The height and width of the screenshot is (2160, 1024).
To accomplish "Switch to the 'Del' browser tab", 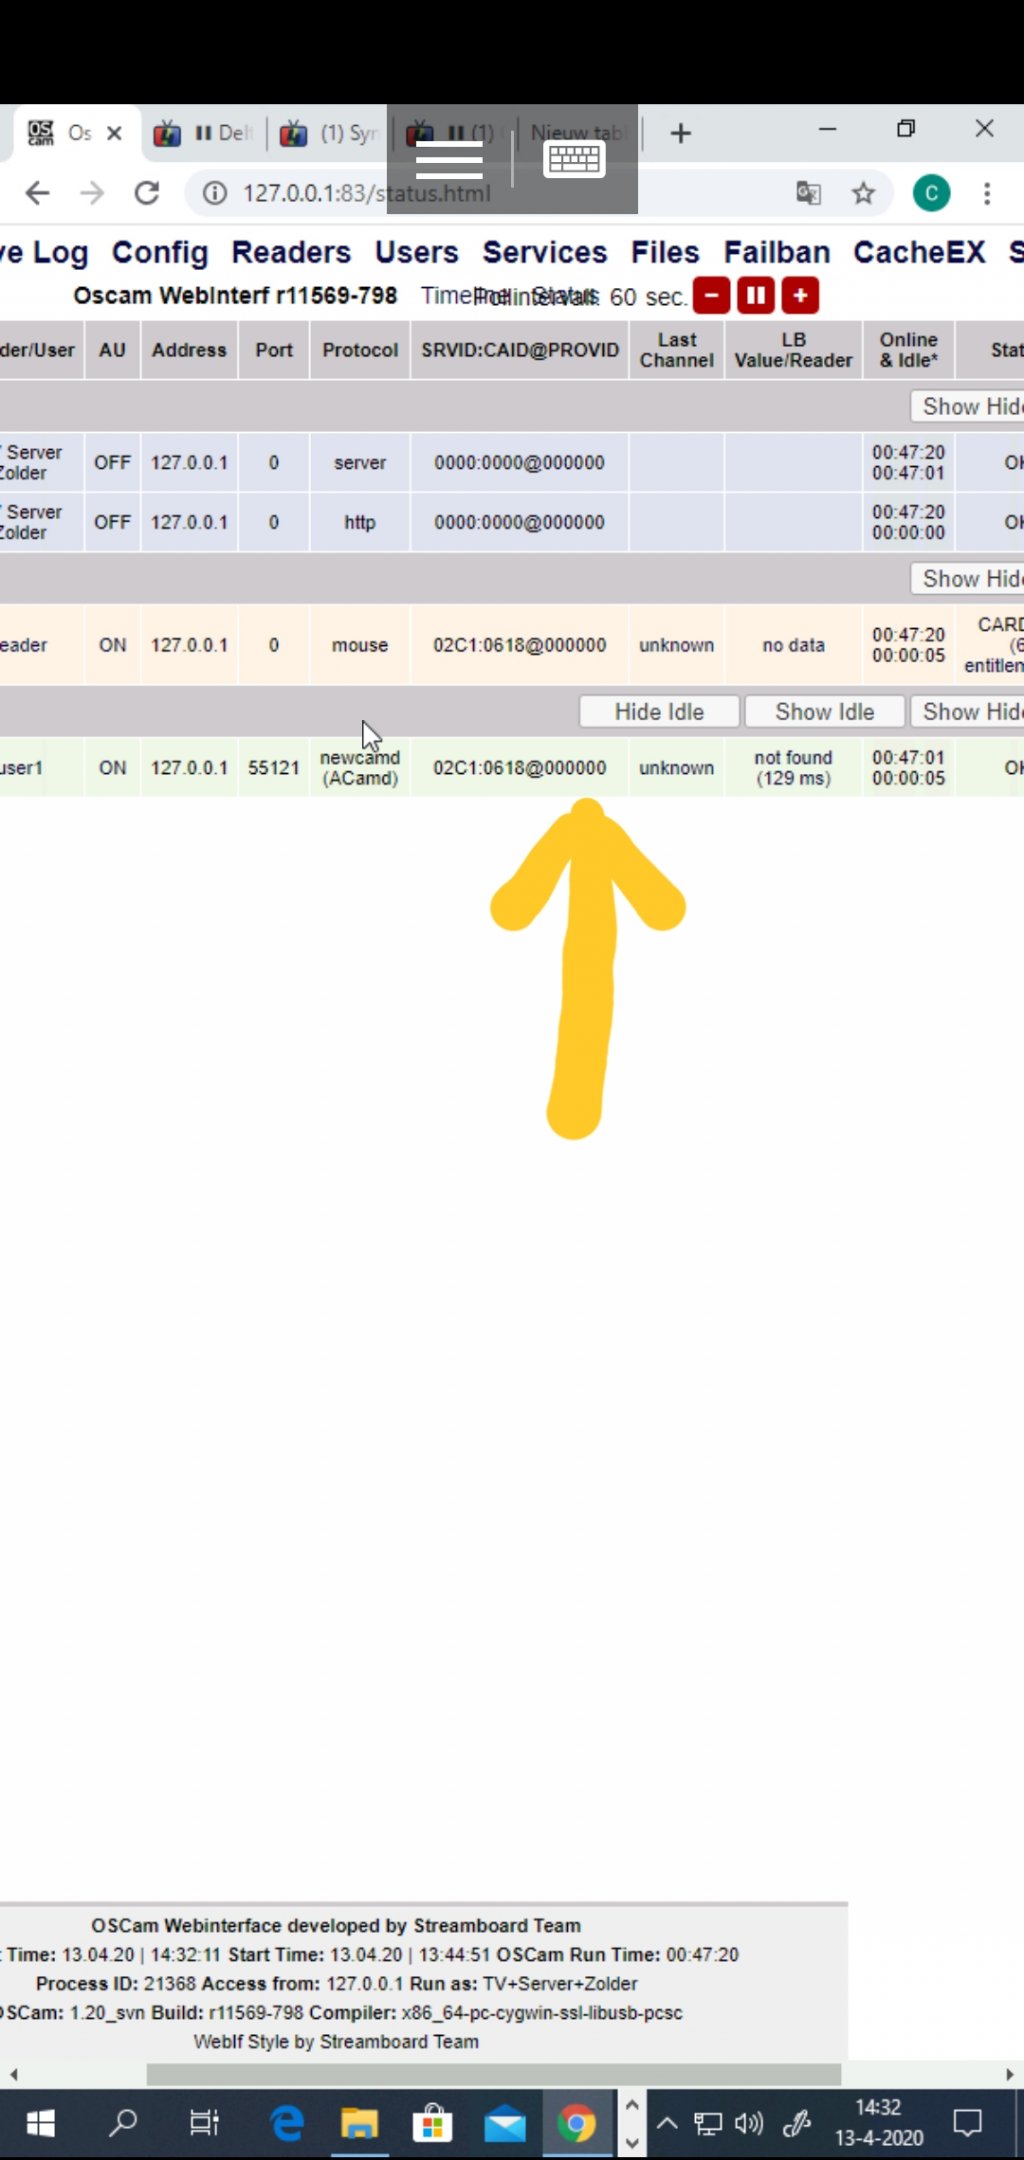I will (x=204, y=133).
